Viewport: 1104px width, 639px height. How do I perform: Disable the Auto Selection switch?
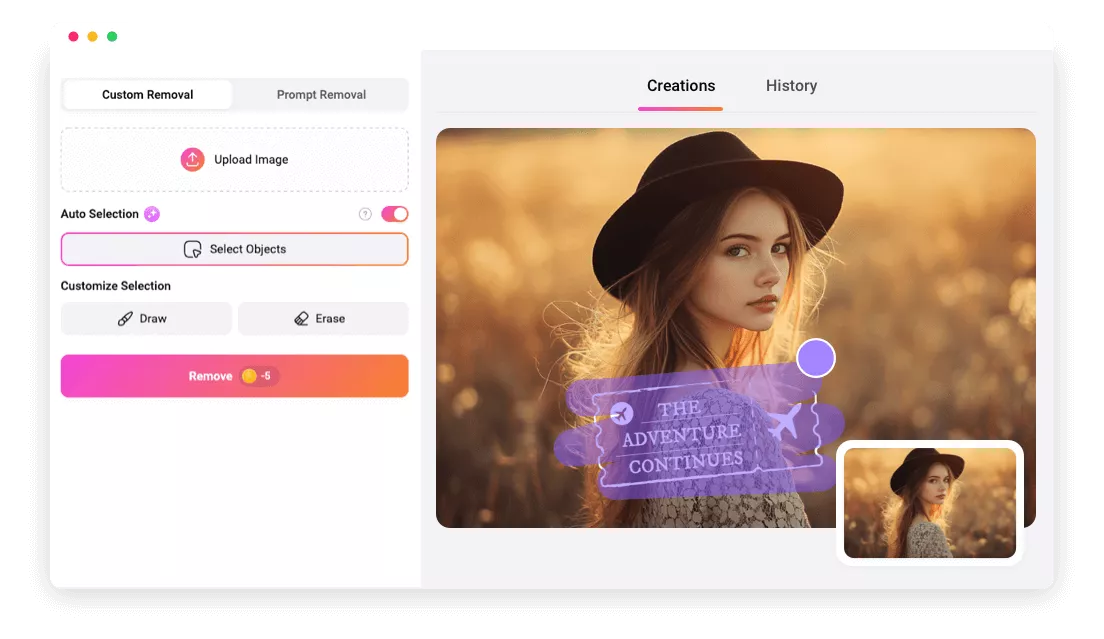[x=392, y=213]
